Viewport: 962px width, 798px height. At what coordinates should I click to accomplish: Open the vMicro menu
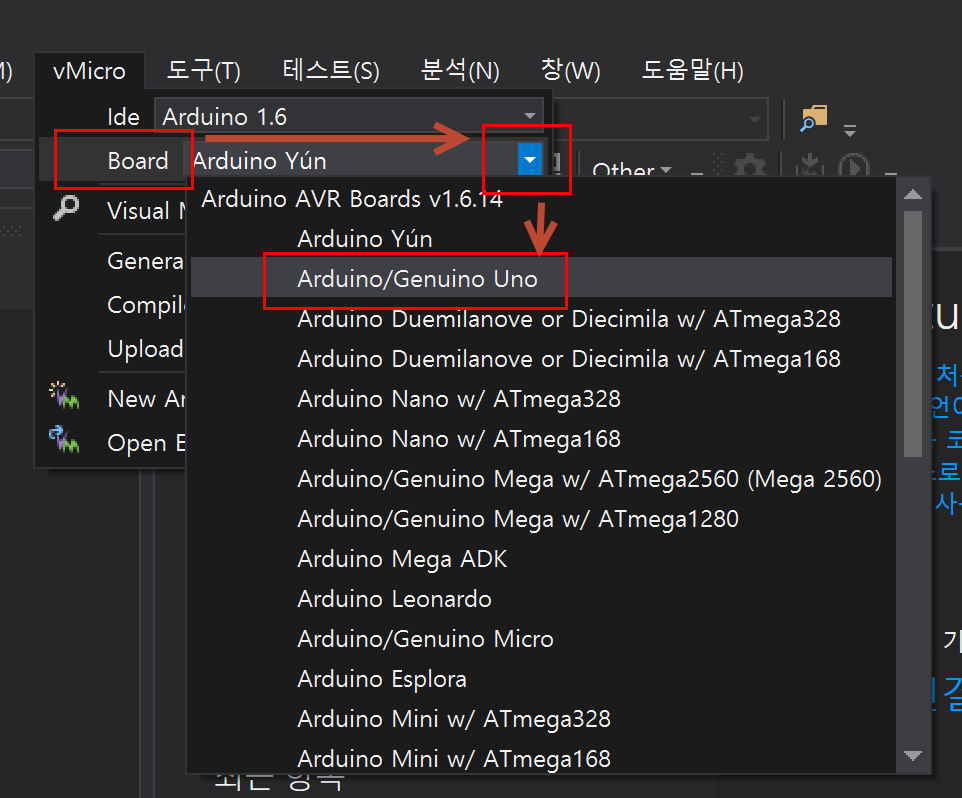coord(90,71)
